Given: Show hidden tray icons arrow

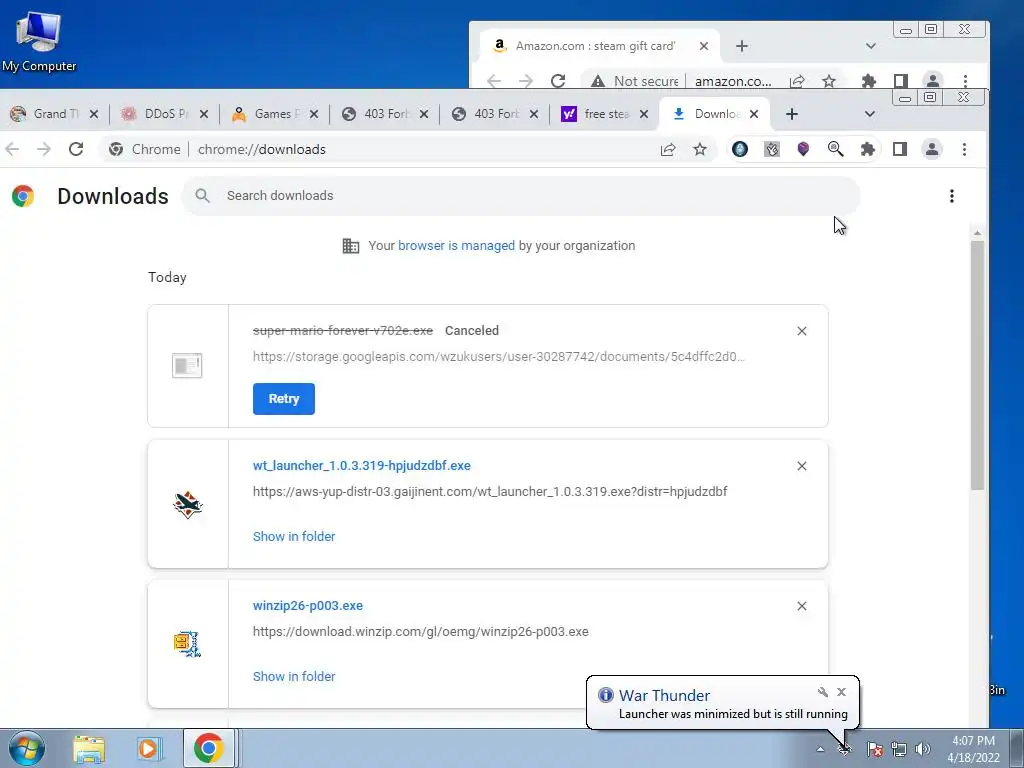Looking at the screenshot, I should tap(820, 749).
